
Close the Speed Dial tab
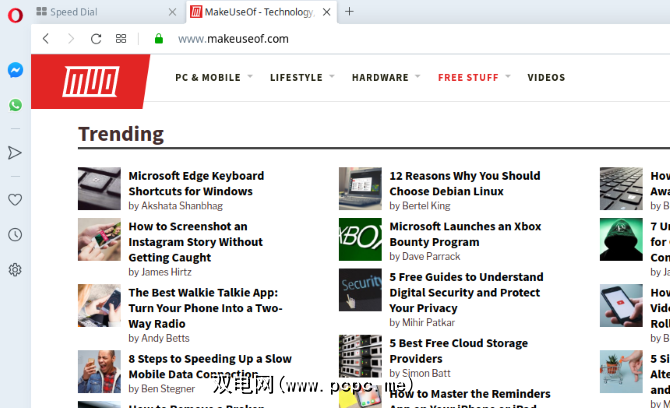click(172, 12)
